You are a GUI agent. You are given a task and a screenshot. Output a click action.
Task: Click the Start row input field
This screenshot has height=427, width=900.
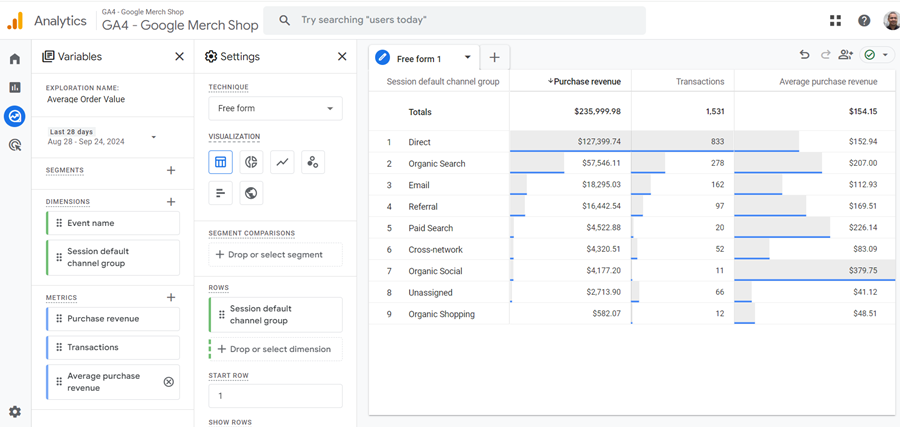(x=276, y=396)
